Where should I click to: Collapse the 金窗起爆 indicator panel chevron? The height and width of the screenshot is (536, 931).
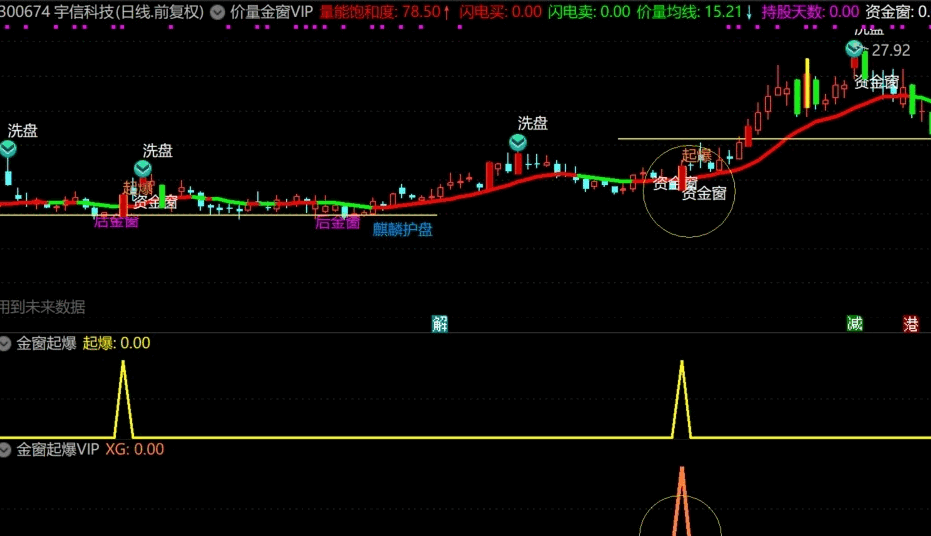click(5, 343)
